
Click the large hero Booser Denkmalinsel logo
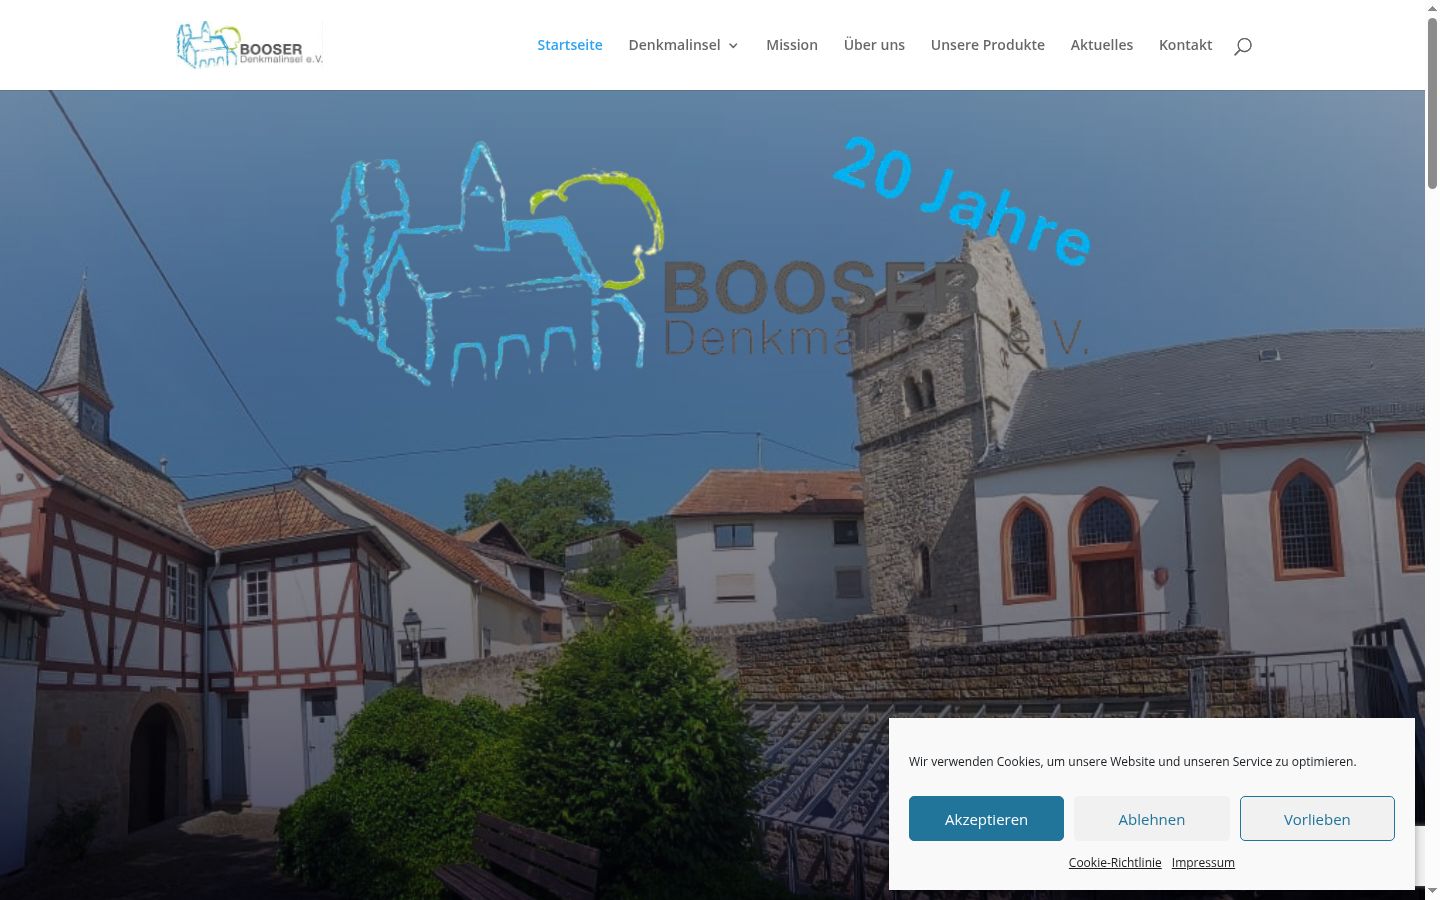coord(710,262)
